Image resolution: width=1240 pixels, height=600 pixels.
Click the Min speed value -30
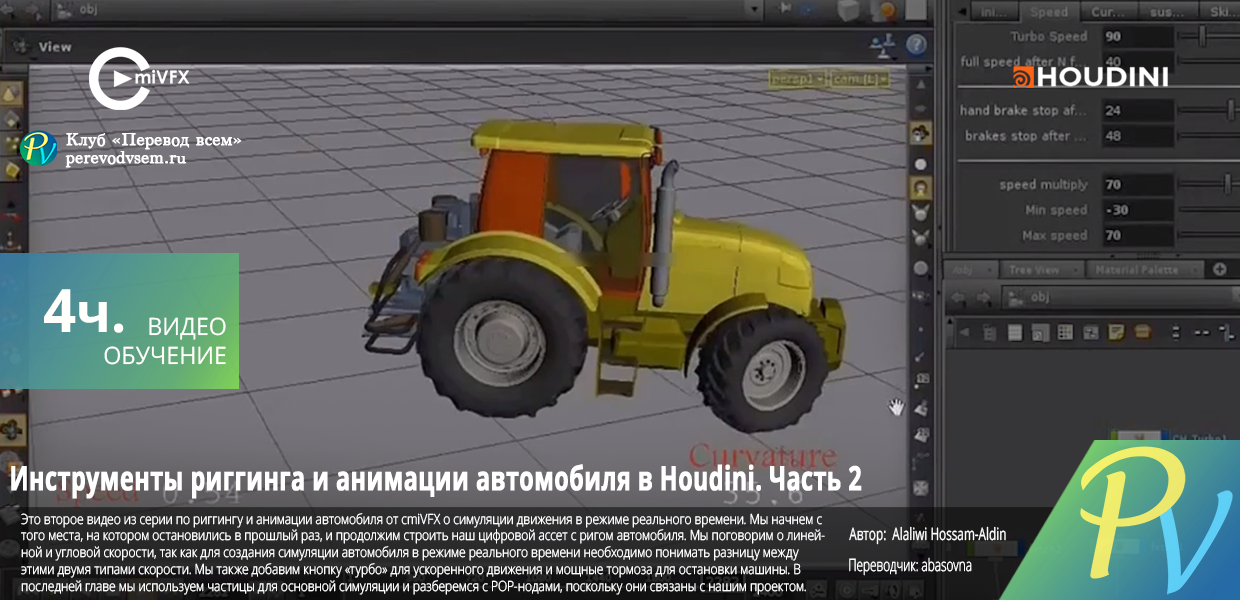[1137, 210]
